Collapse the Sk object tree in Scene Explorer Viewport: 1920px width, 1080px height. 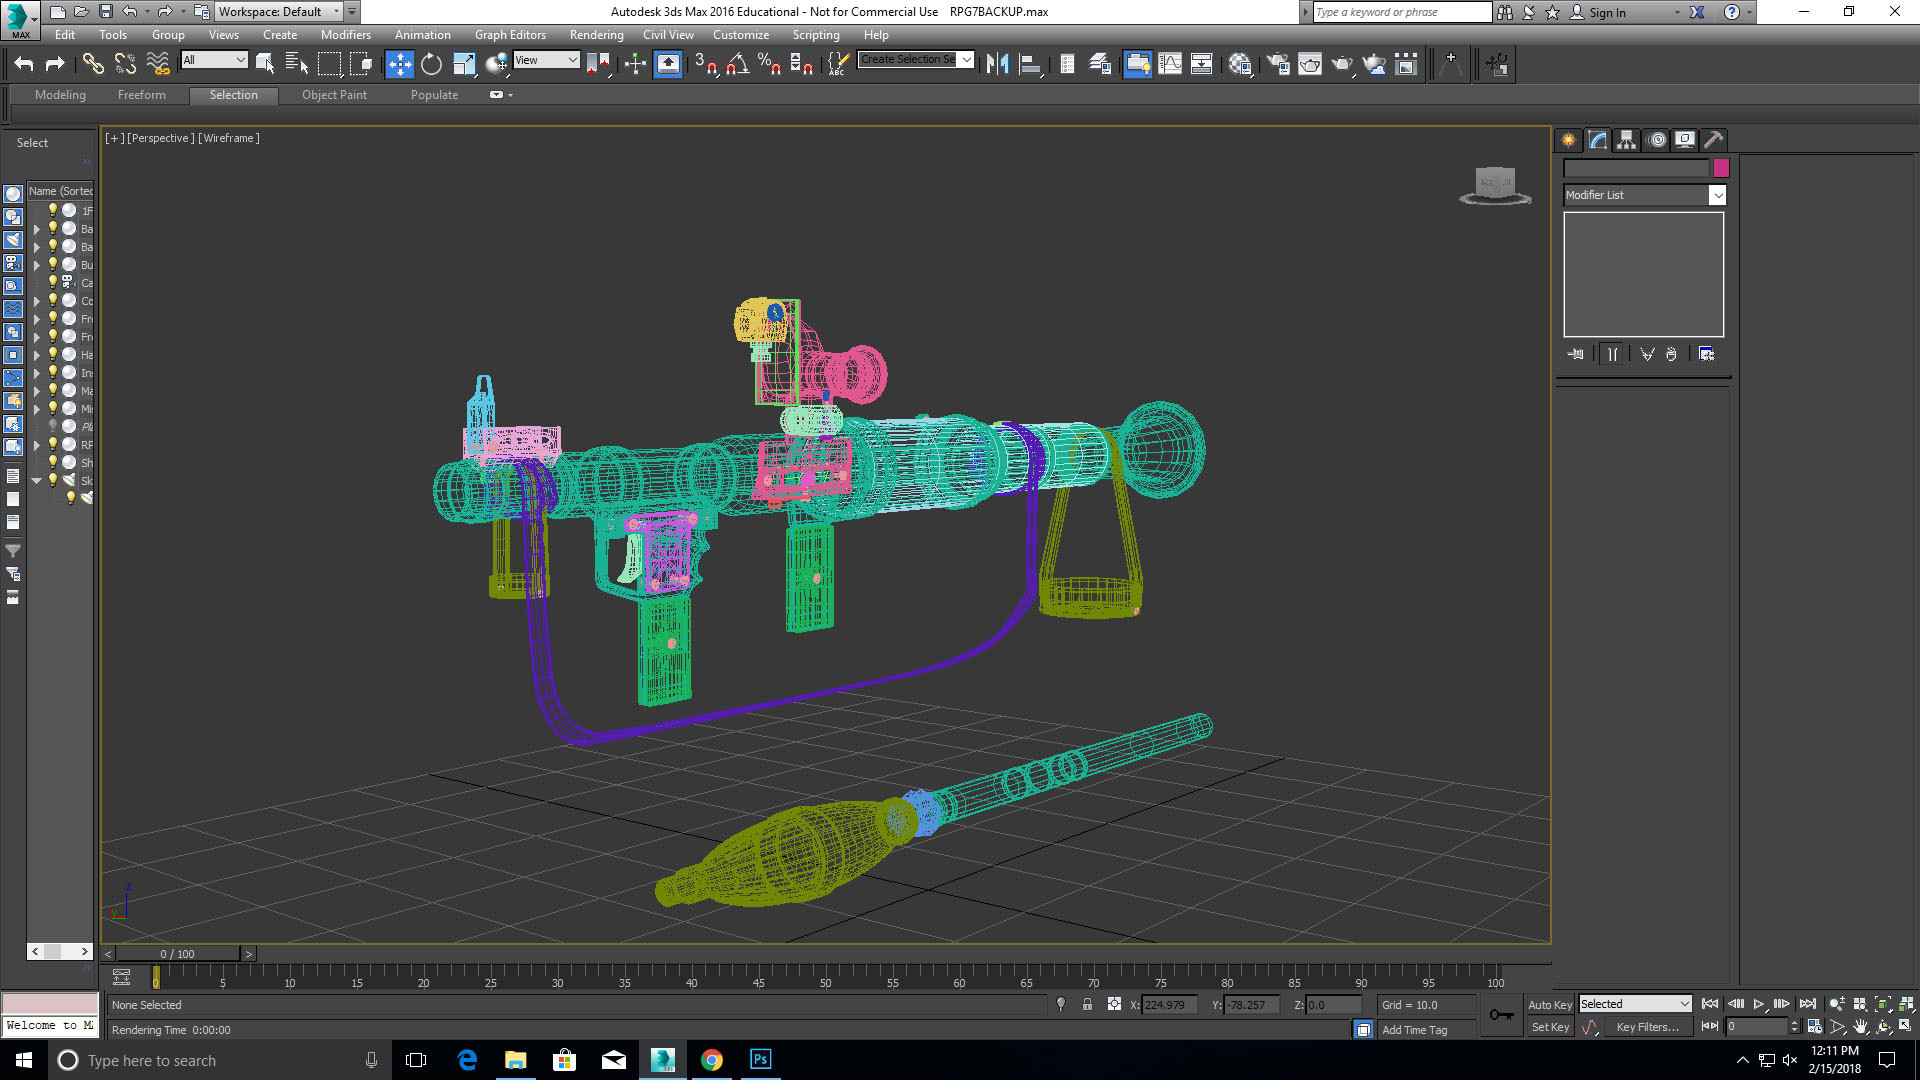point(36,479)
